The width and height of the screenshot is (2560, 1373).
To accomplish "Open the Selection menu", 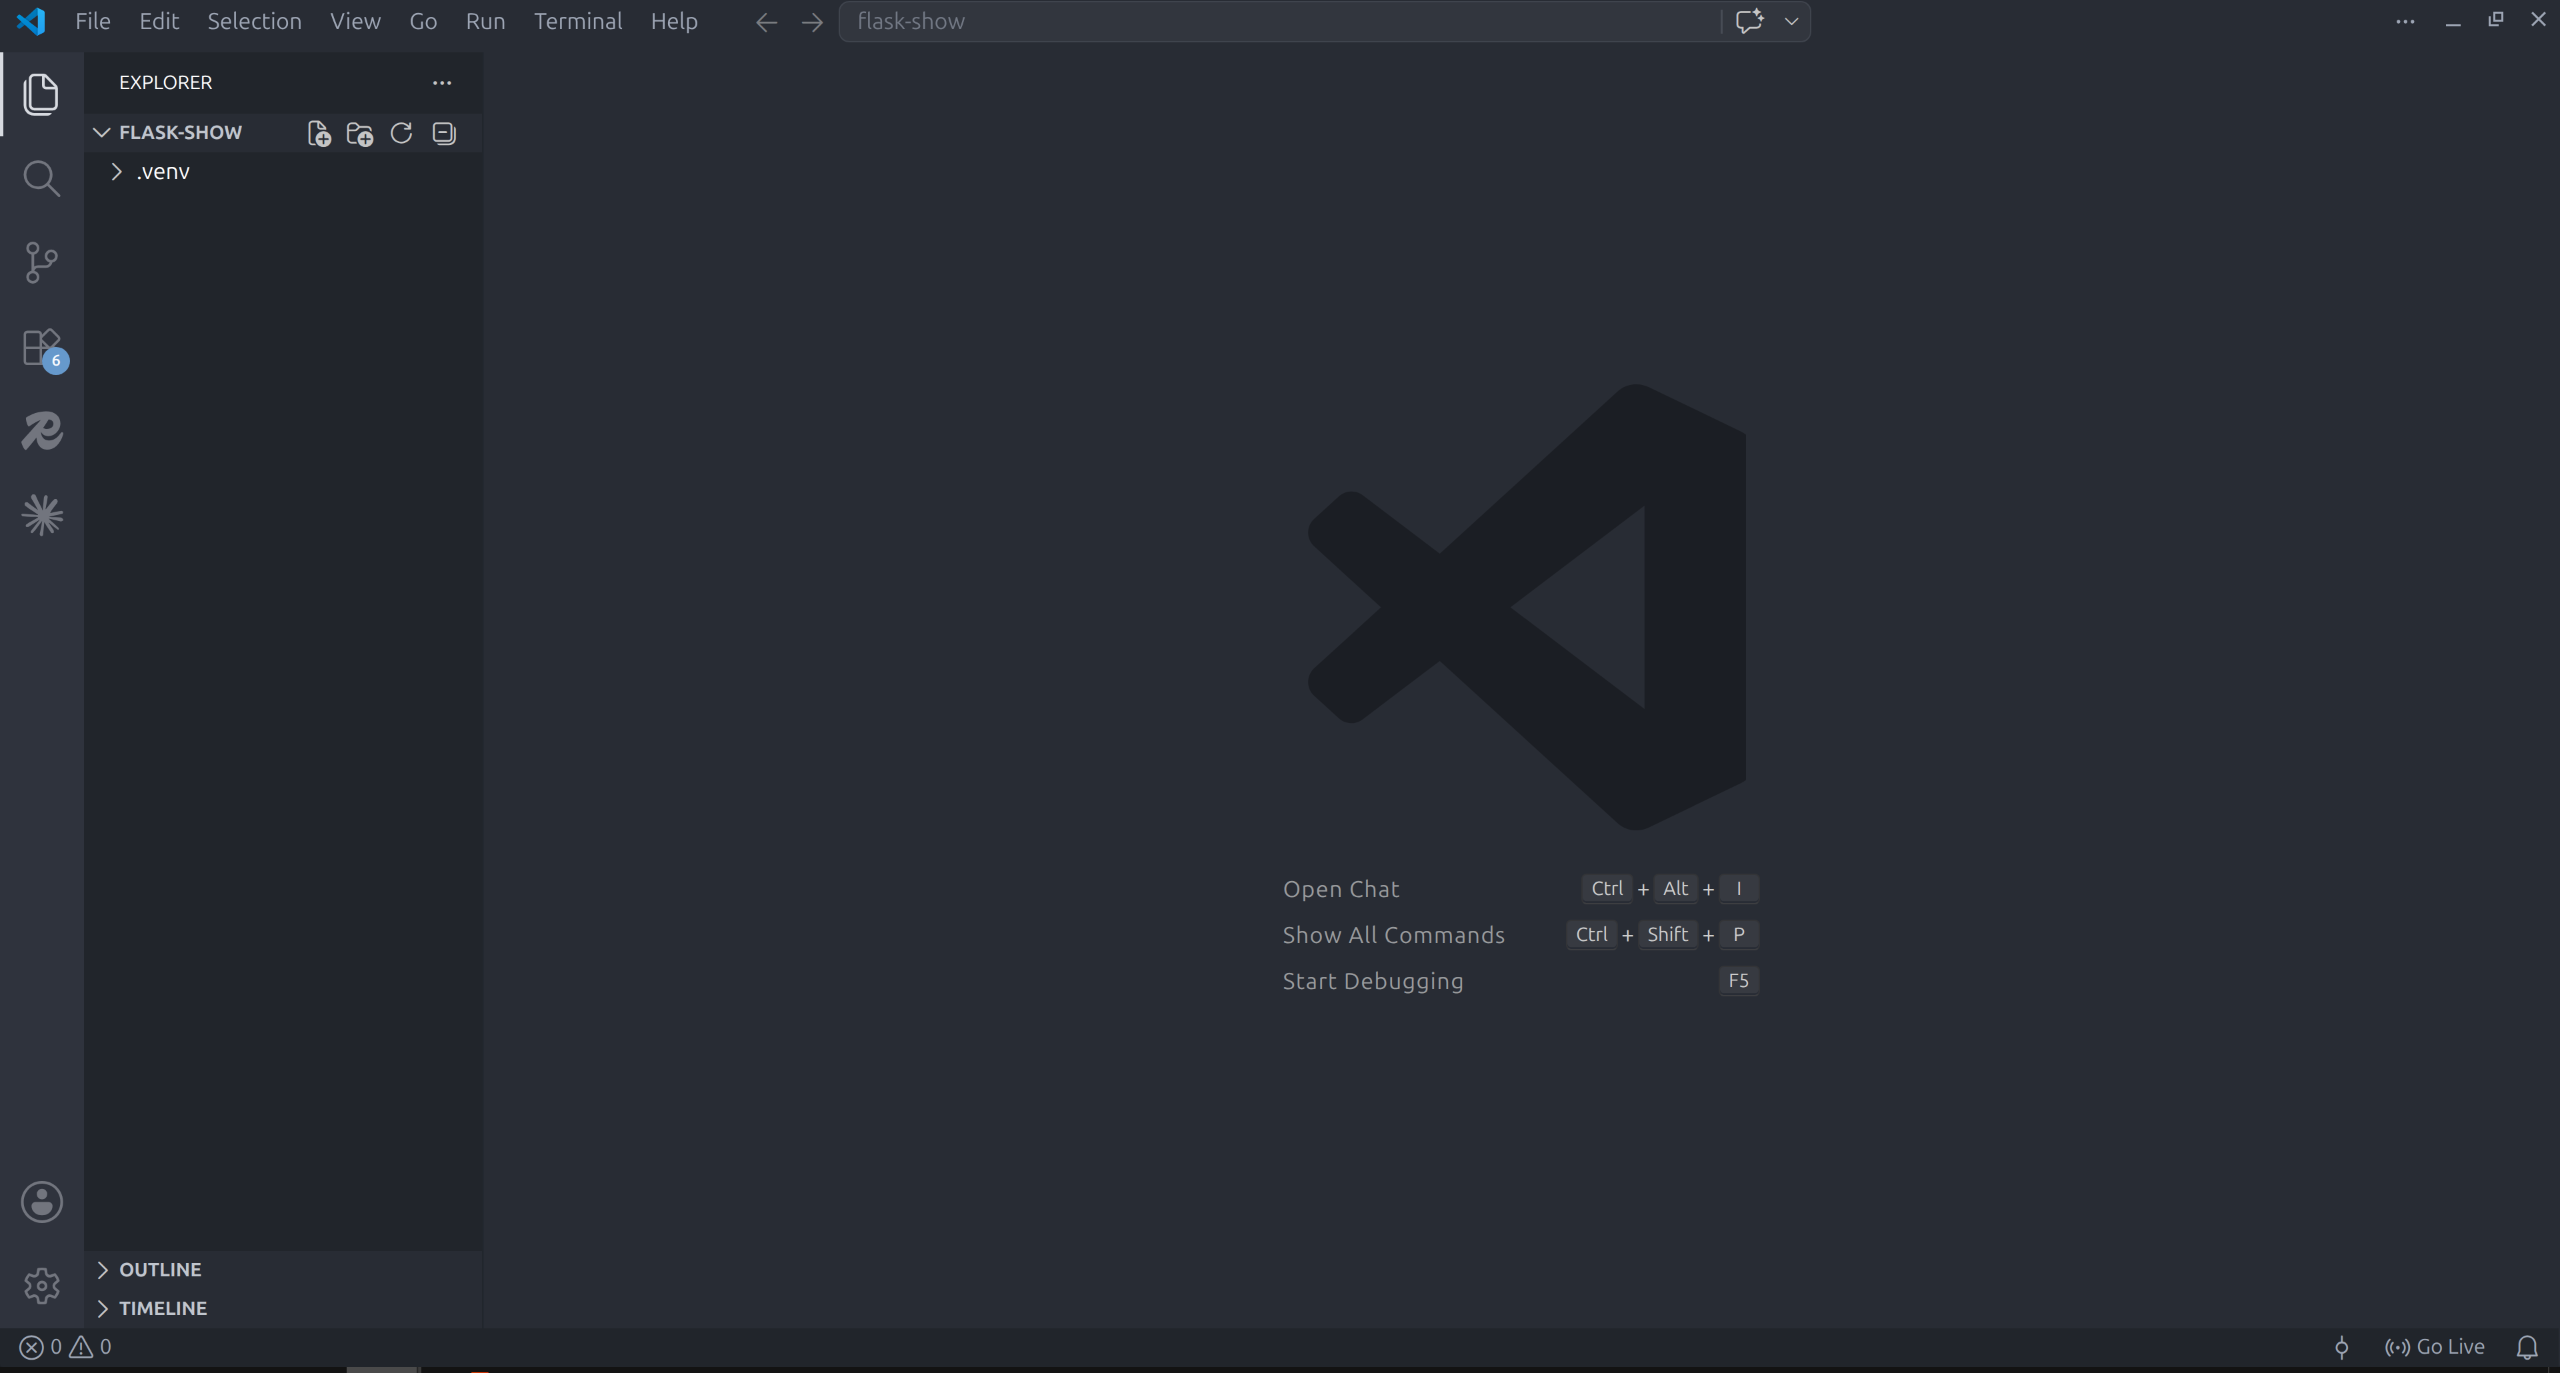I will point(254,21).
